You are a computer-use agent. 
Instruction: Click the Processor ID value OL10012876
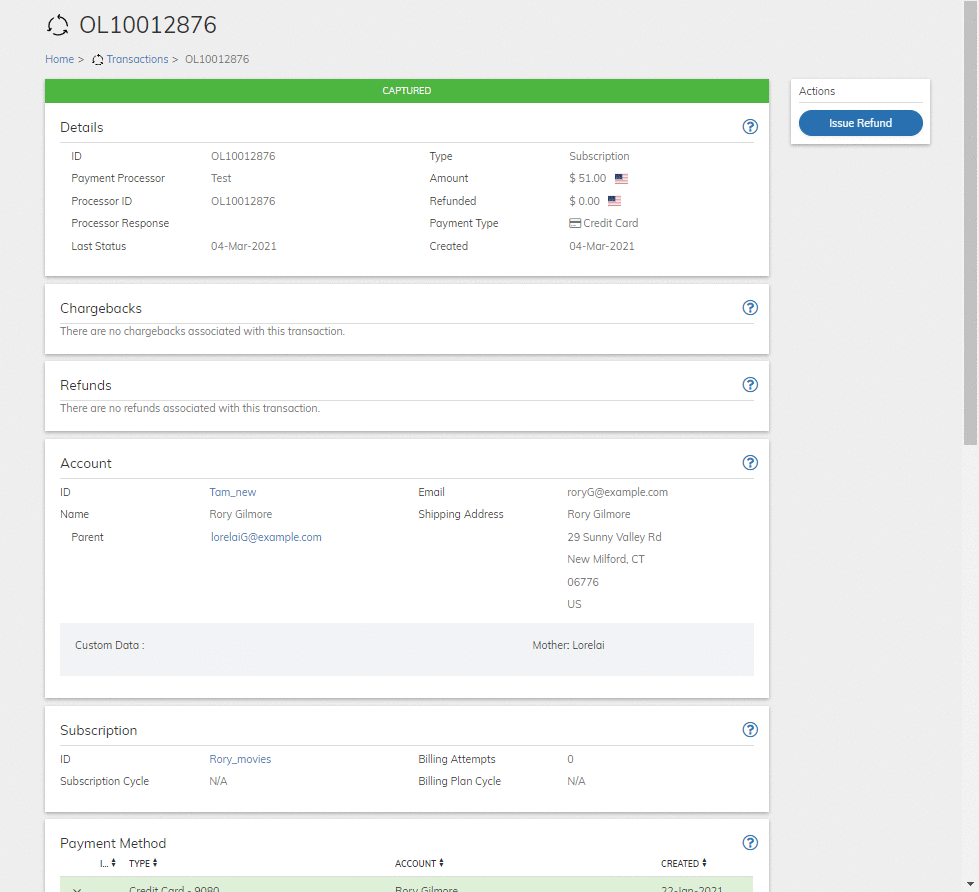[x=243, y=202]
